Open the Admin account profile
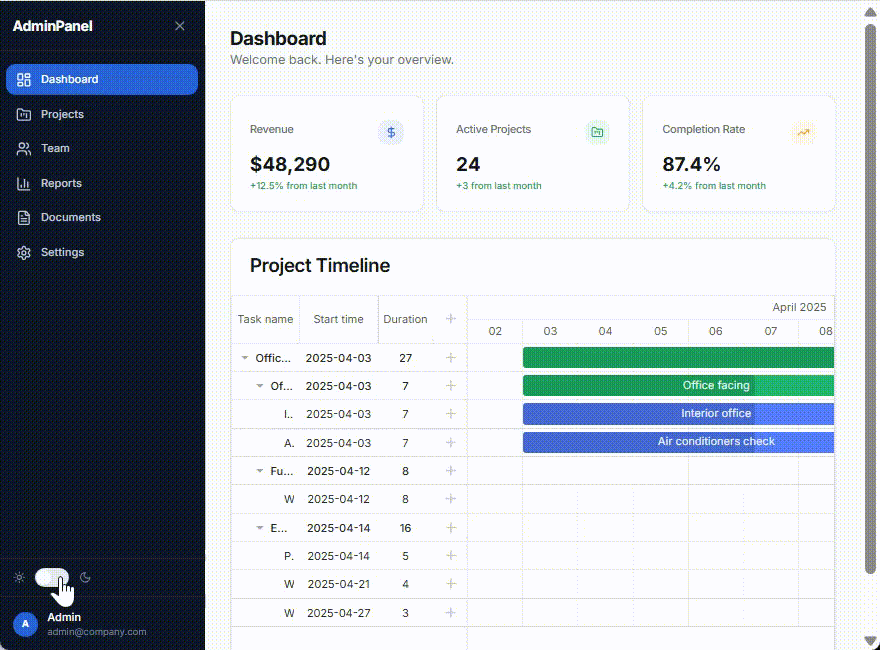880x650 pixels. [60, 622]
